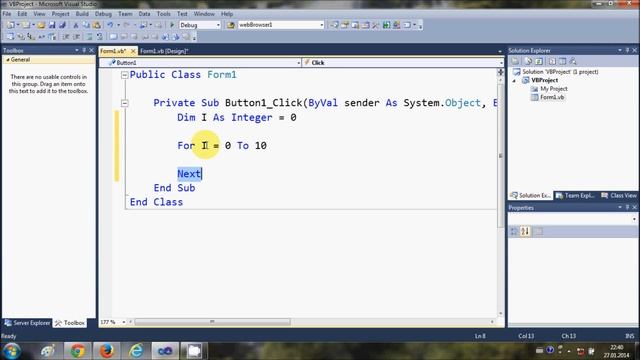Toggle auto-hide pin on Toolbox panel
Screen dimensions: 640x360
(84, 50)
